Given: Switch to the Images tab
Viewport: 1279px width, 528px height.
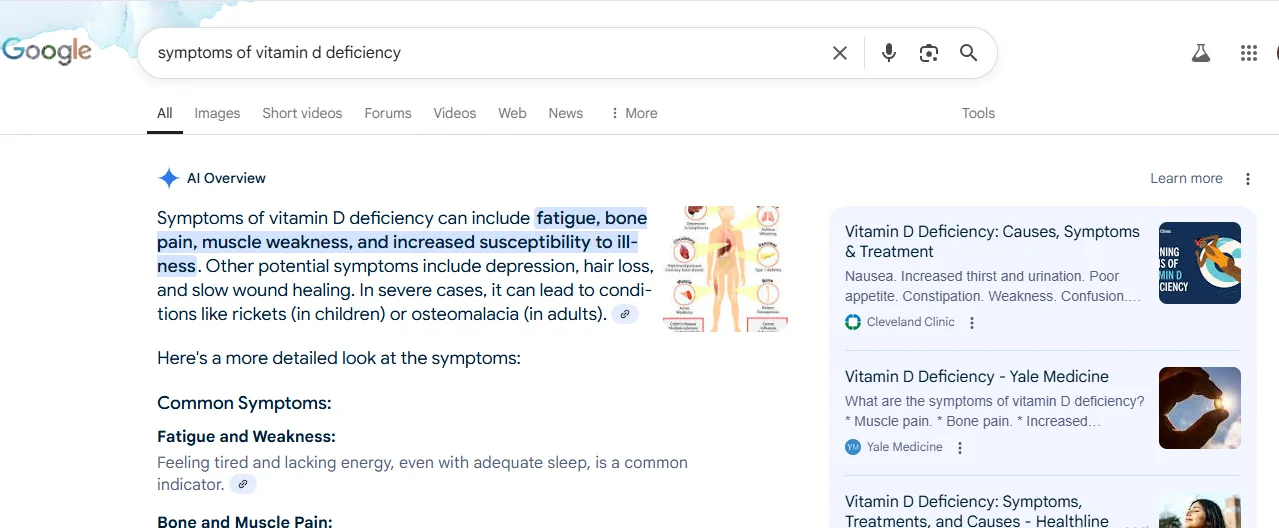Looking at the screenshot, I should coord(217,113).
